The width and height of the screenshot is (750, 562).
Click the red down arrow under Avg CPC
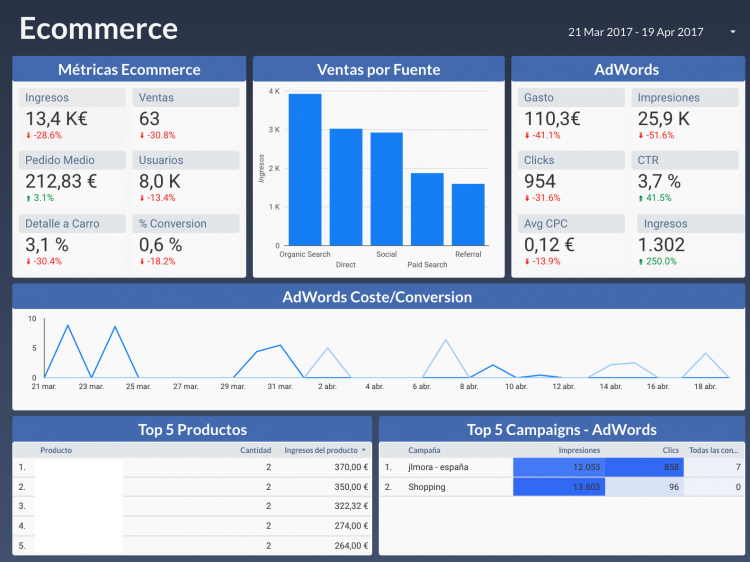click(x=528, y=261)
